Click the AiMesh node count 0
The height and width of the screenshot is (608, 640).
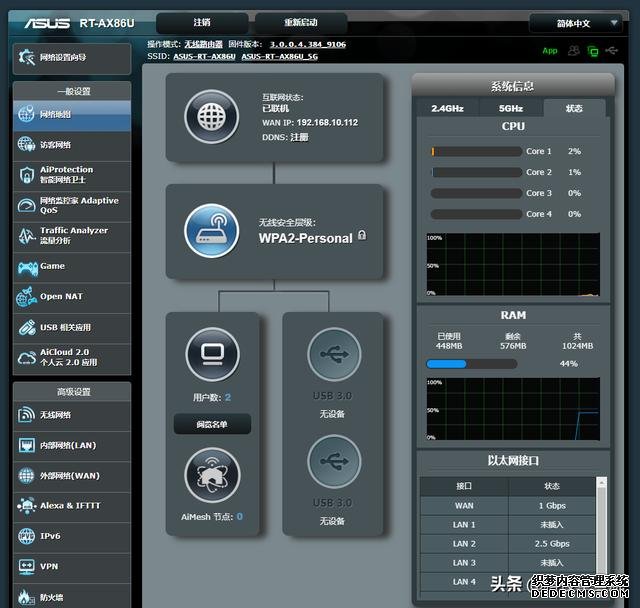coord(240,517)
